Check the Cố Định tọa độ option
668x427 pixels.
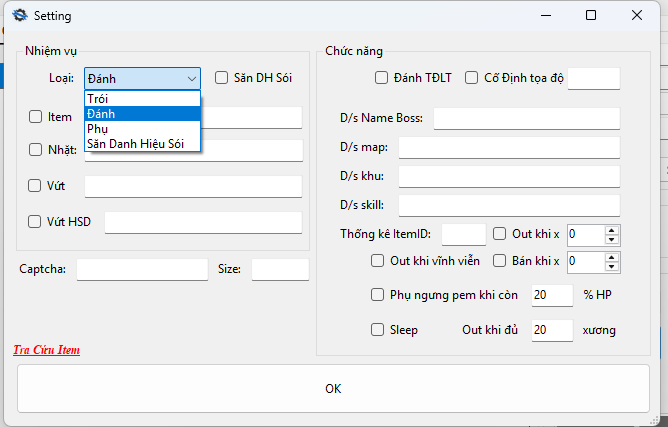pos(472,78)
